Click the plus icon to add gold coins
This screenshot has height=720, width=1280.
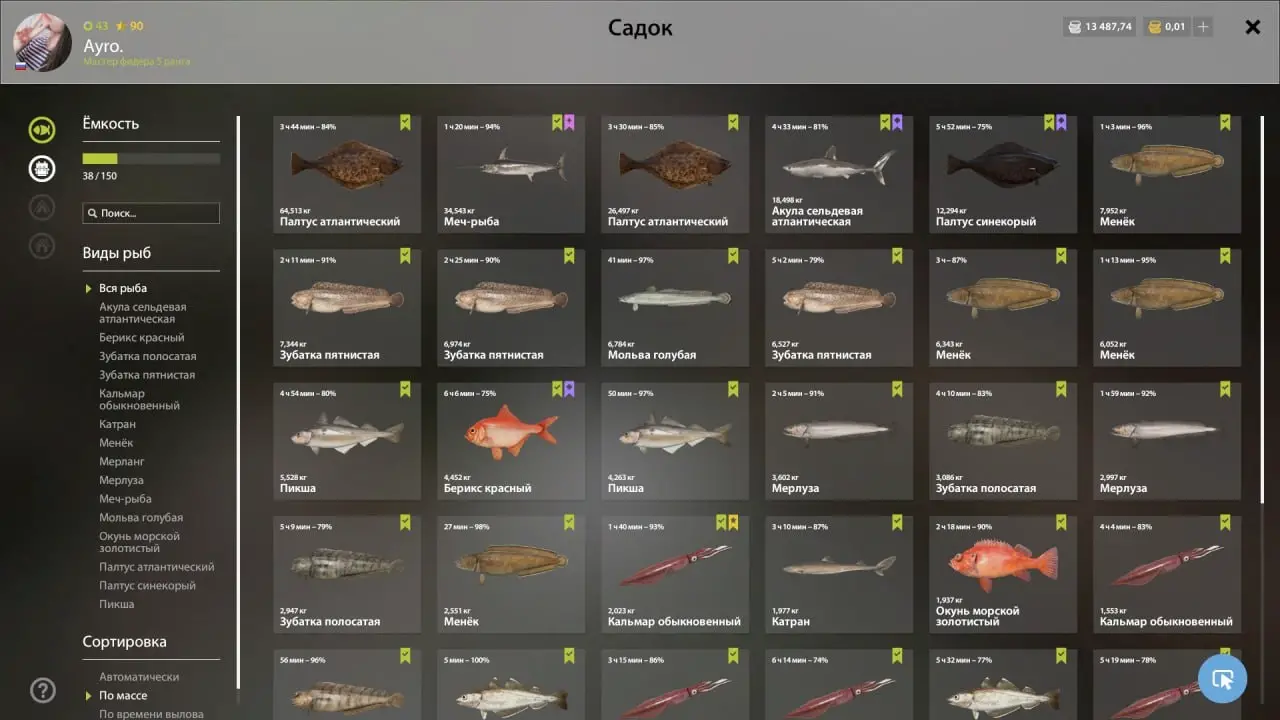(1203, 27)
